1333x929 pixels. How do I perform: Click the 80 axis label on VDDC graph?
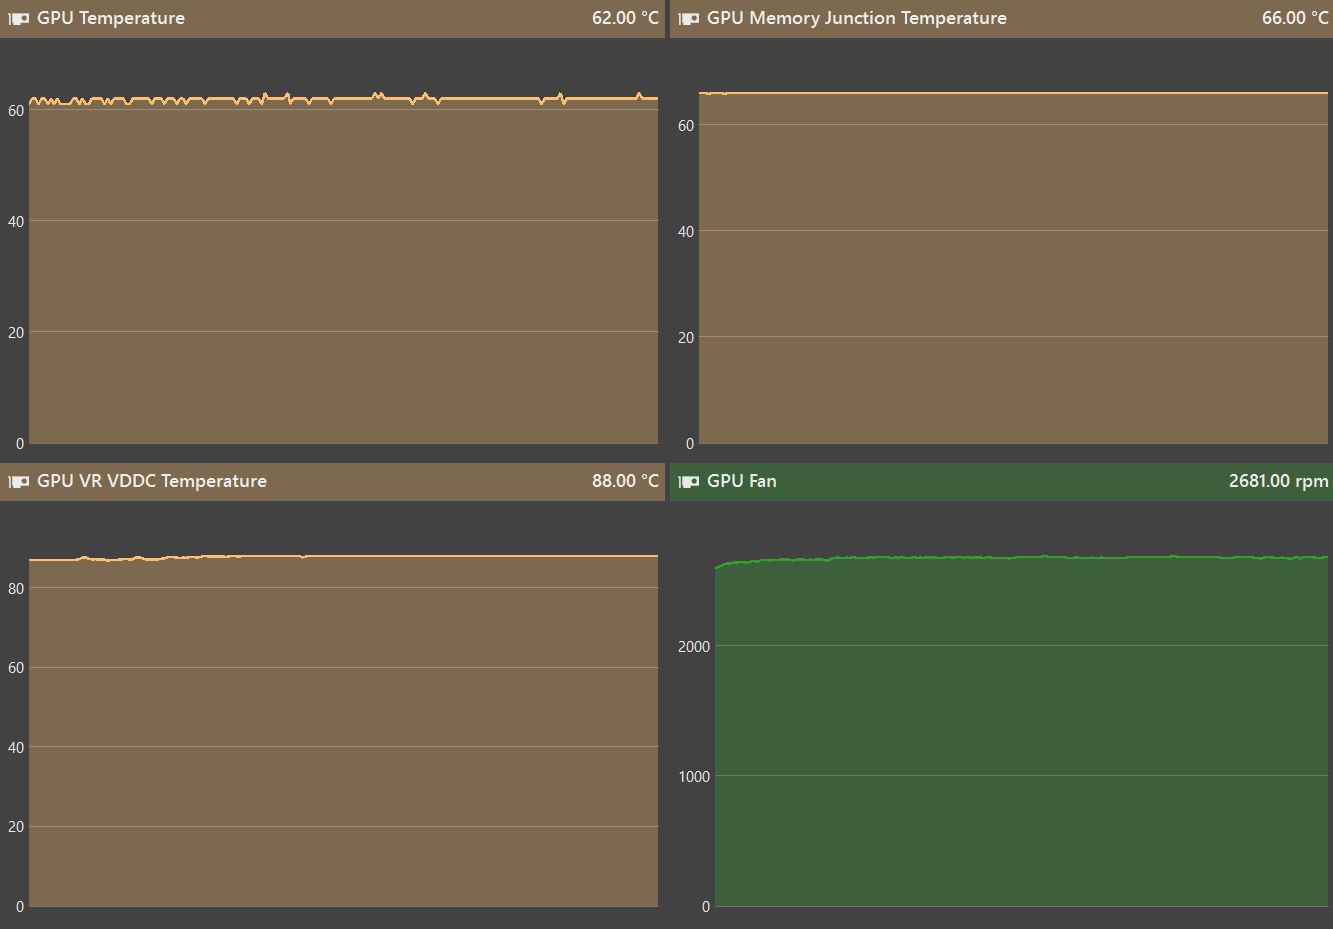[x=15, y=588]
